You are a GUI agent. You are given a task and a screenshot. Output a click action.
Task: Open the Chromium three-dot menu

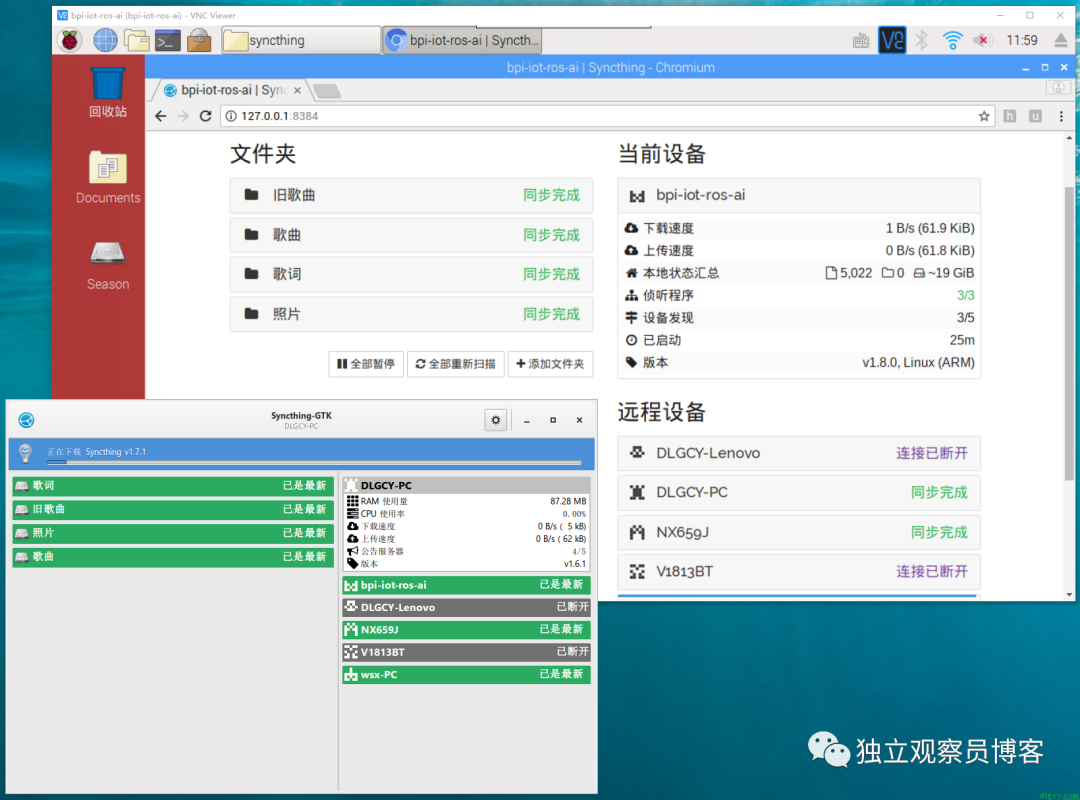[x=1061, y=116]
